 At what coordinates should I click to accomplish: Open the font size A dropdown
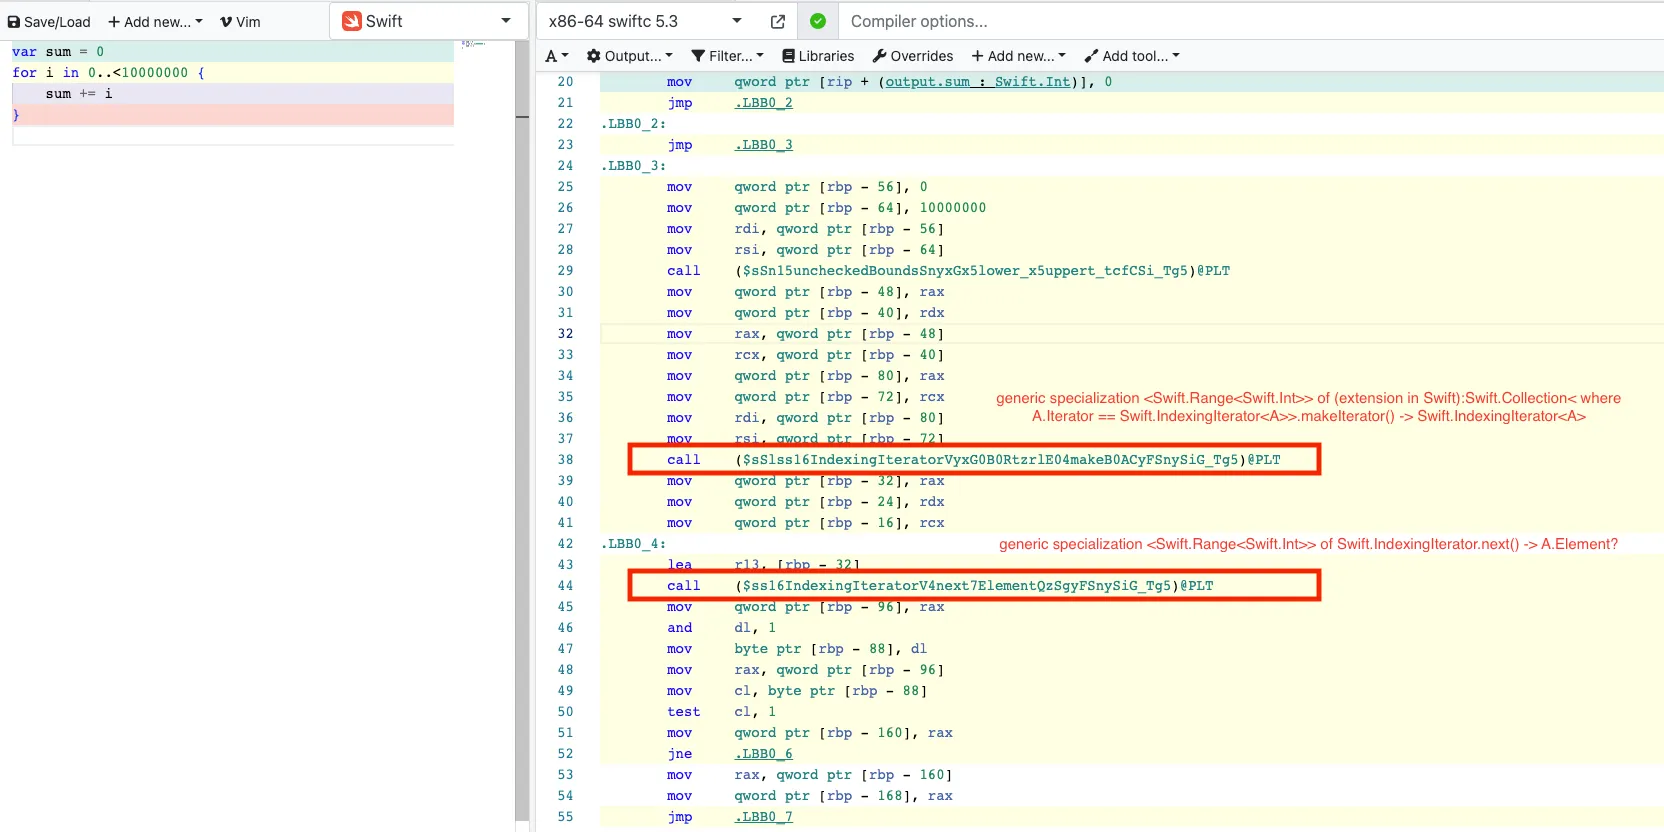click(x=557, y=56)
